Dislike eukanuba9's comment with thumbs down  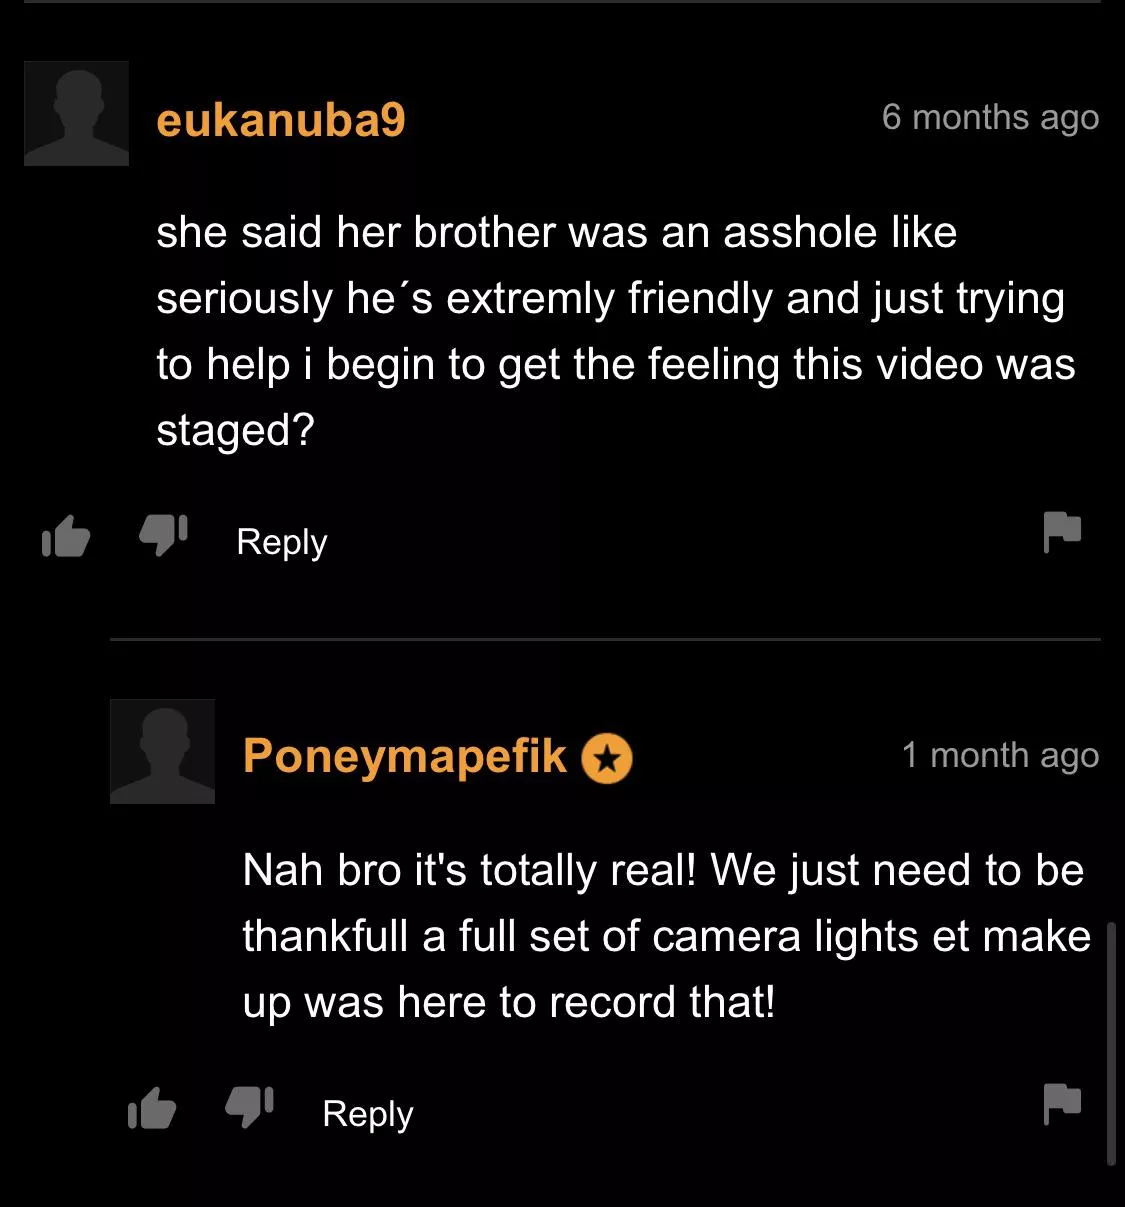pos(163,536)
